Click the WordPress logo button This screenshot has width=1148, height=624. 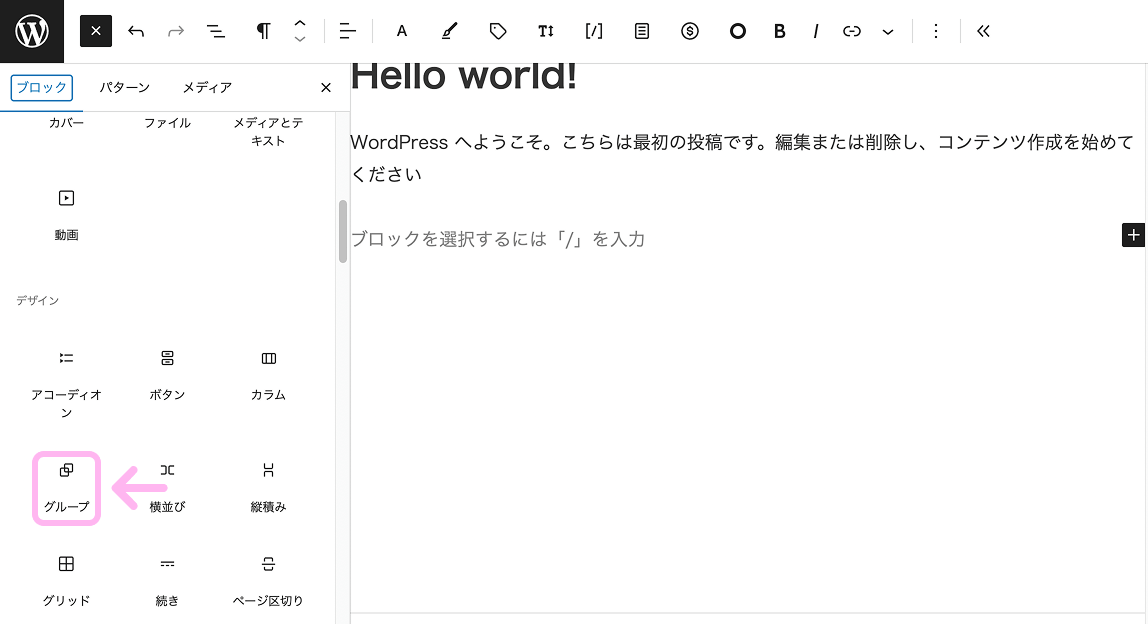click(x=31, y=31)
